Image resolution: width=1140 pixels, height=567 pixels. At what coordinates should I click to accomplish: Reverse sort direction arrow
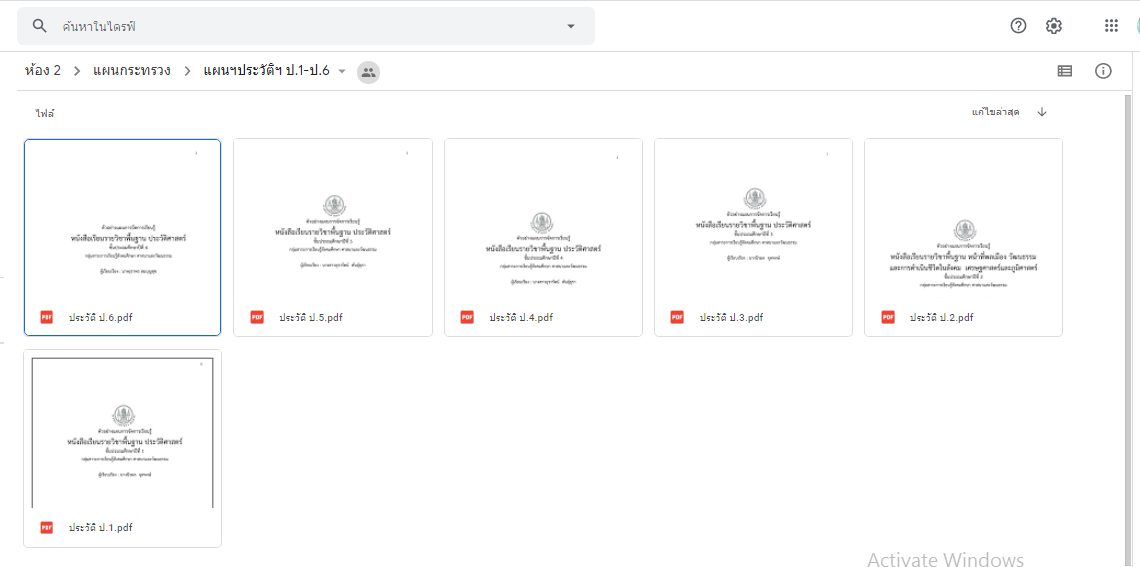click(x=1042, y=112)
